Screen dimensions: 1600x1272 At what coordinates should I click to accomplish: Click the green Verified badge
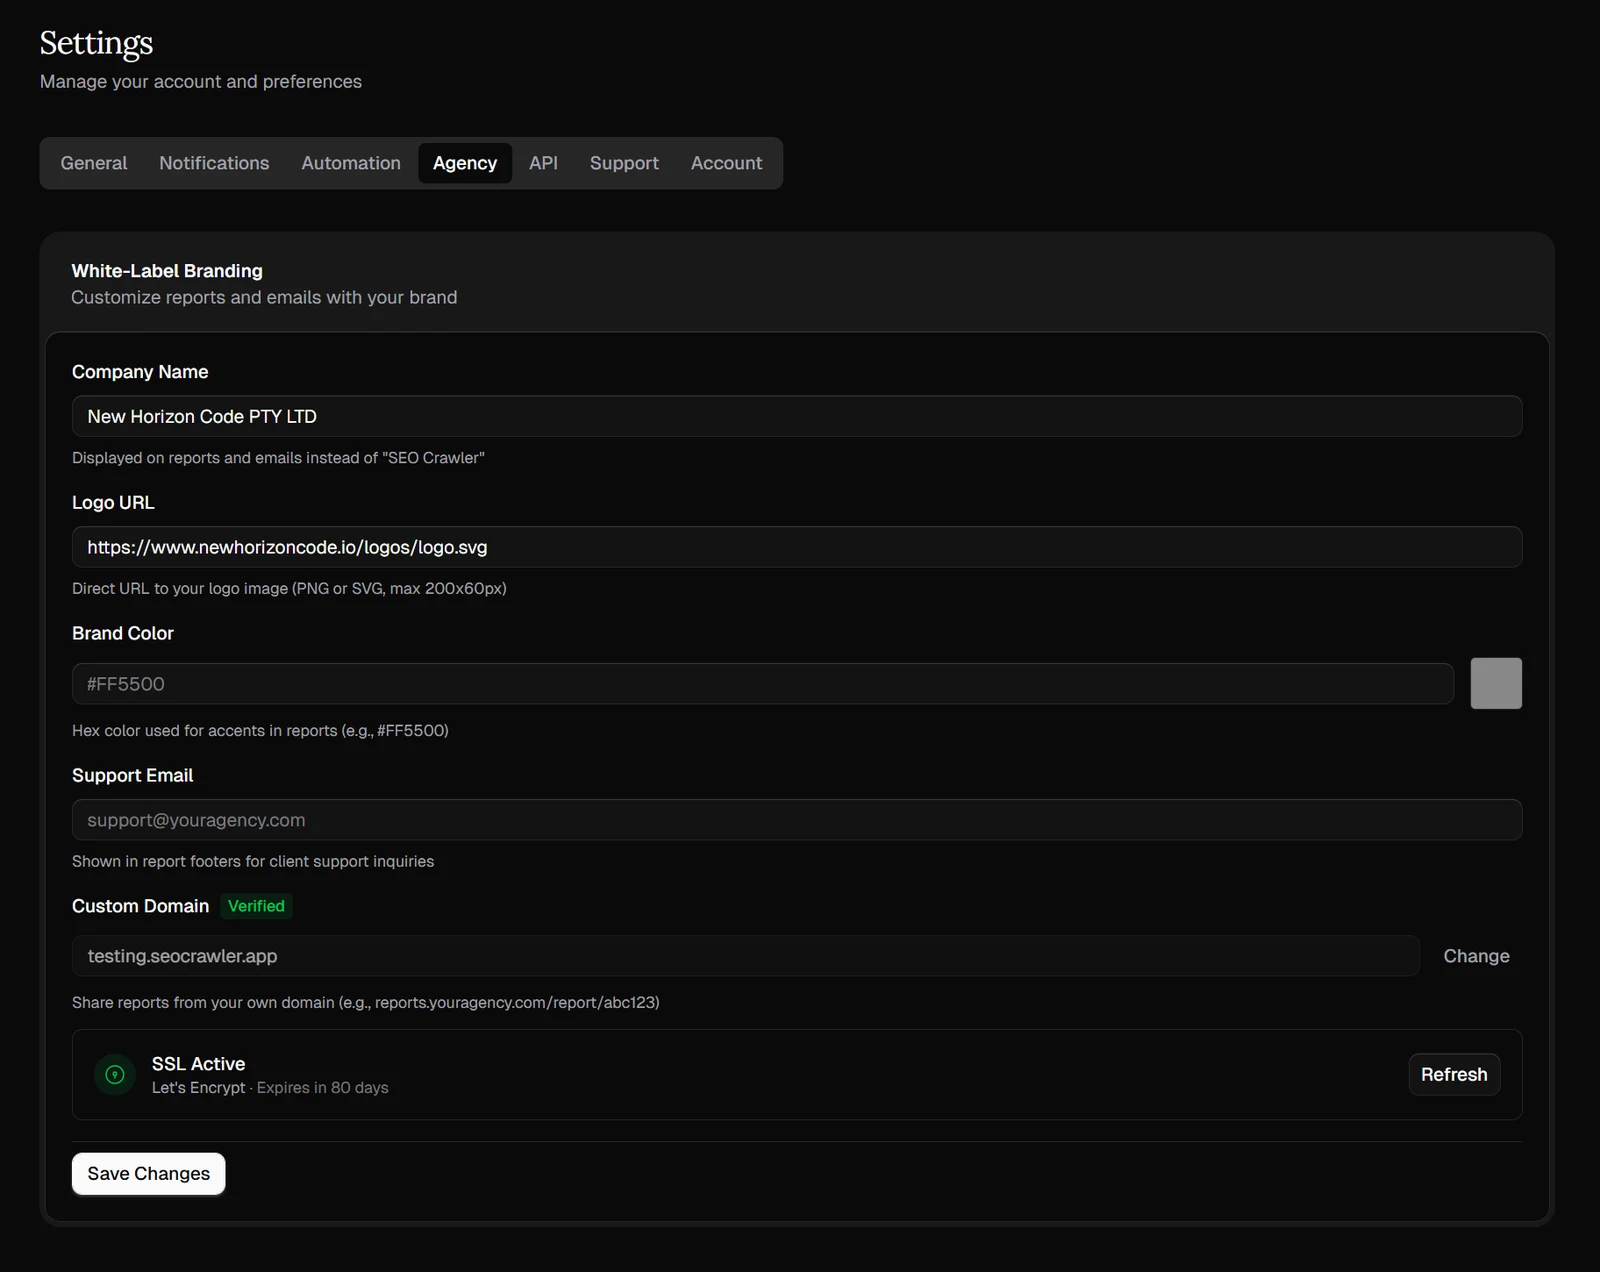tap(256, 906)
